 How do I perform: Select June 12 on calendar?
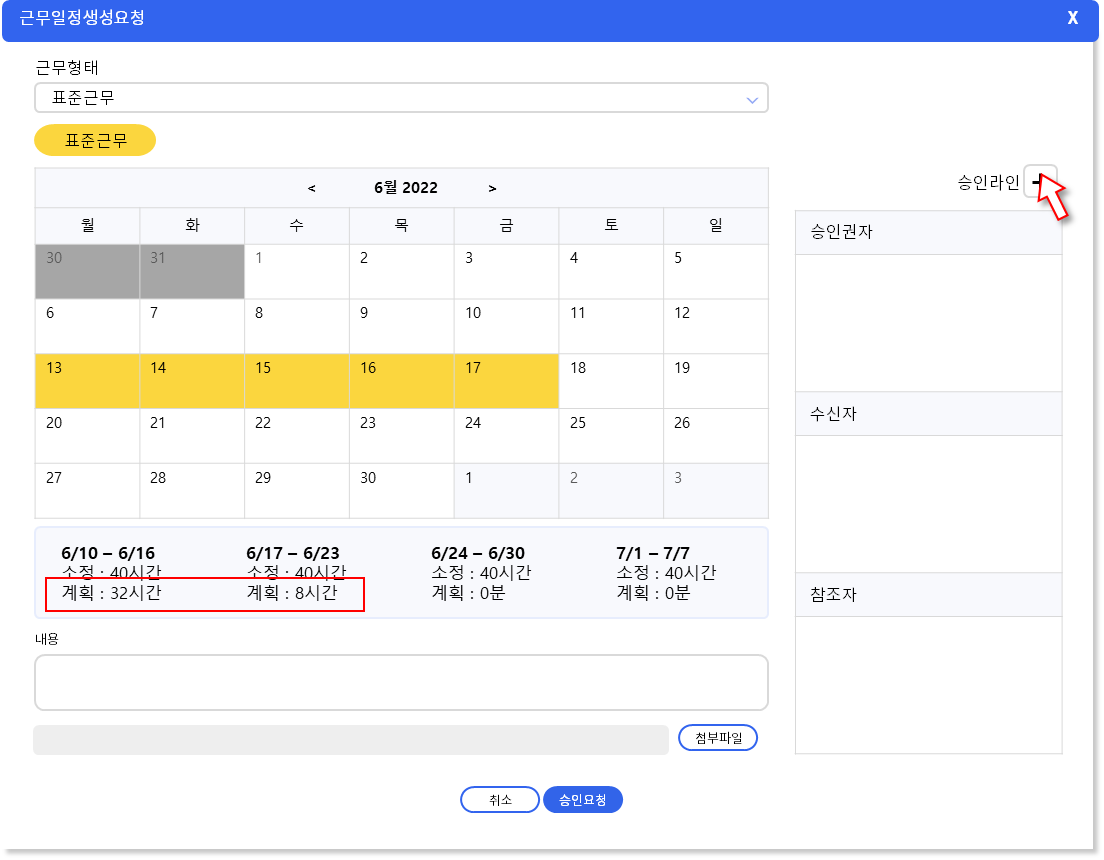(716, 326)
